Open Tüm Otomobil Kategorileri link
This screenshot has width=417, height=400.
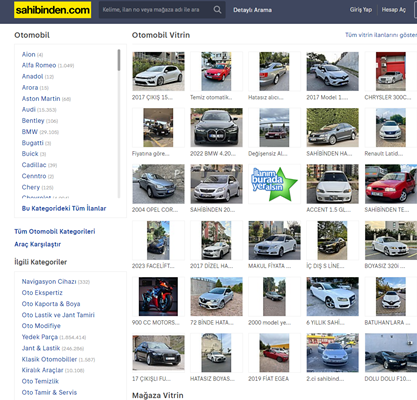click(55, 231)
